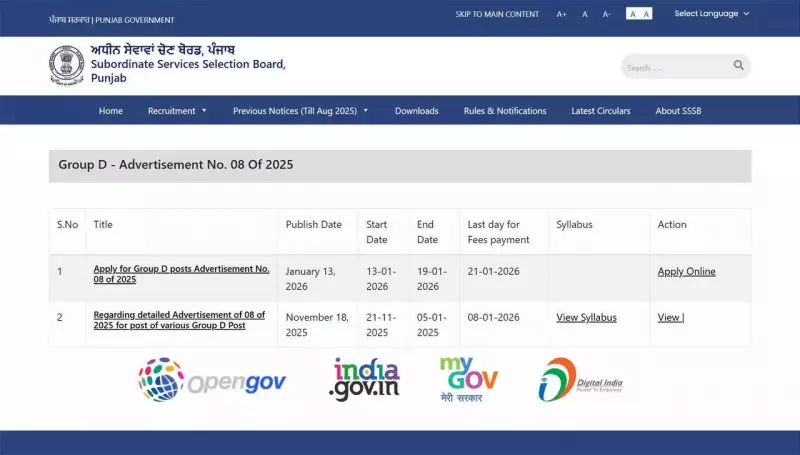Click inside the Search text field
Screen dimensions: 800x455
coord(672,67)
